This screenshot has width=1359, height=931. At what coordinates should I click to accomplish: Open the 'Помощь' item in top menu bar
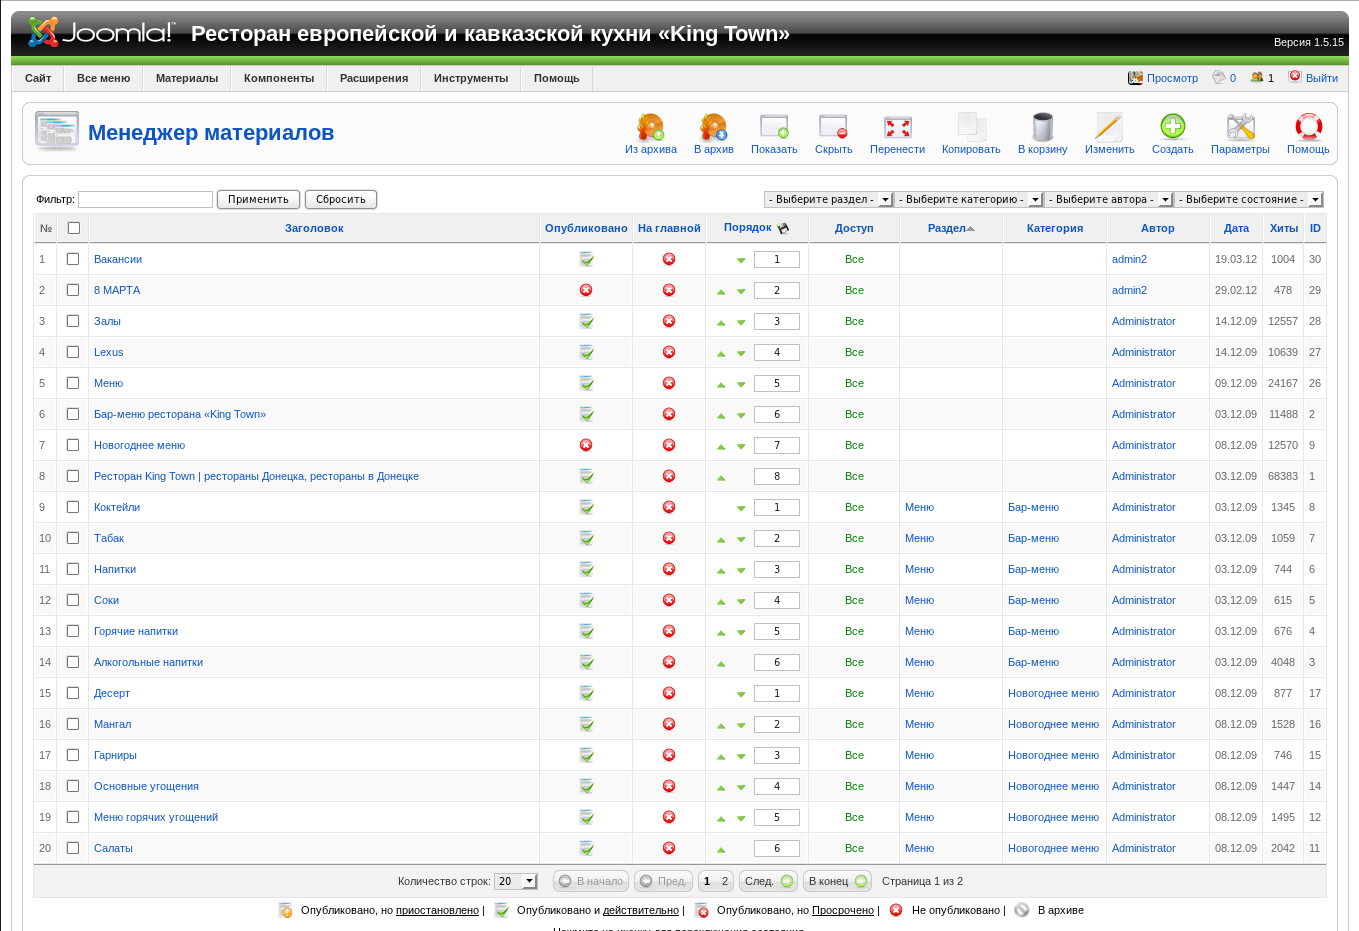point(557,78)
